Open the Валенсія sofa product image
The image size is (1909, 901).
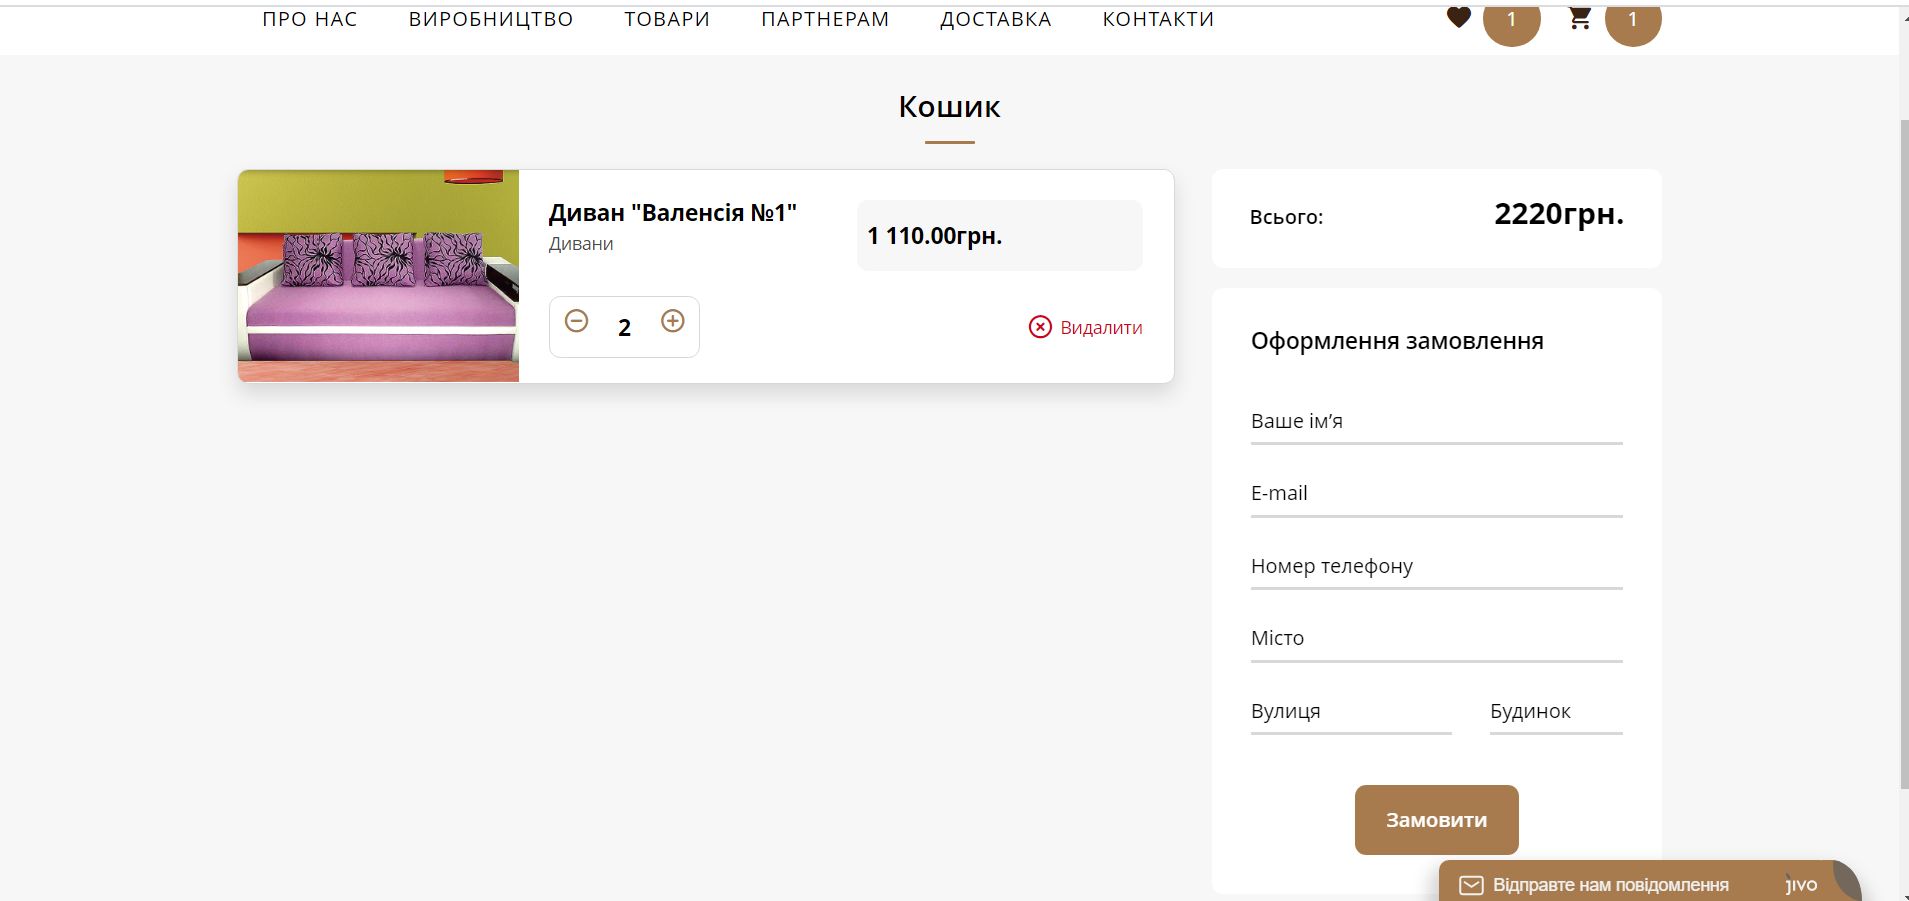[x=378, y=276]
